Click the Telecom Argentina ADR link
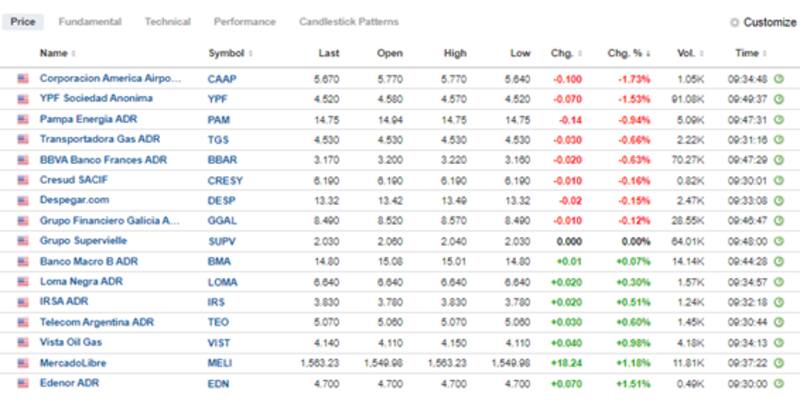Screen dimensions: 800x401 [96, 321]
